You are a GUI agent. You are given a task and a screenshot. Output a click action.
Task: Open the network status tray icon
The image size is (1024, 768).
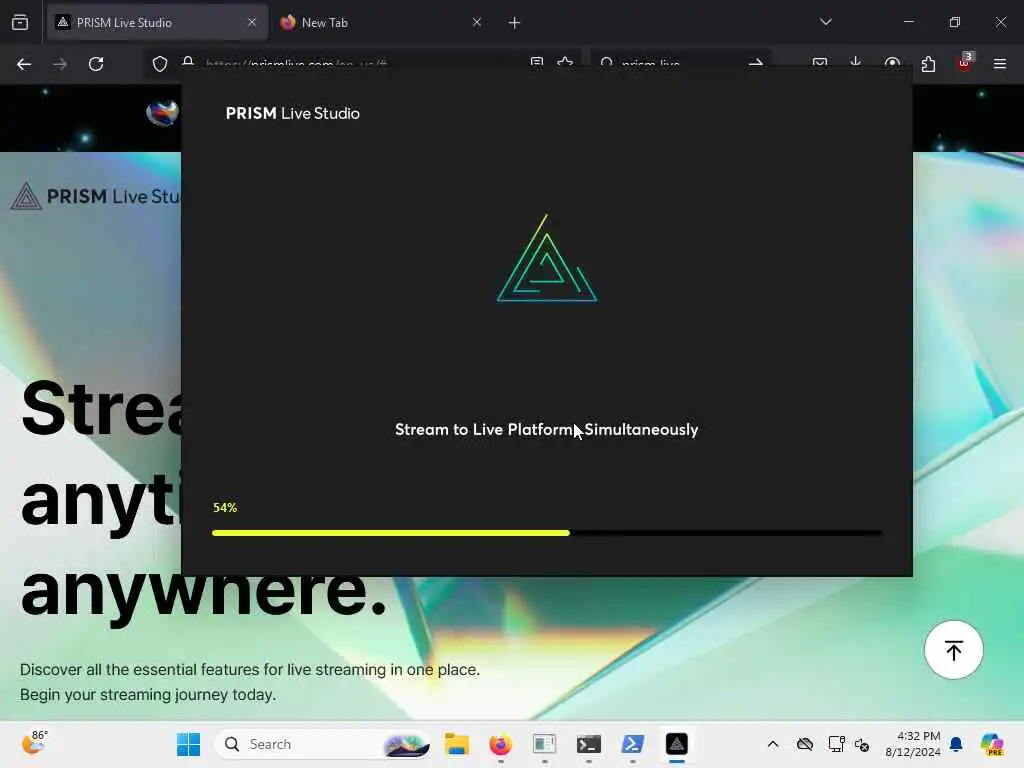click(836, 744)
